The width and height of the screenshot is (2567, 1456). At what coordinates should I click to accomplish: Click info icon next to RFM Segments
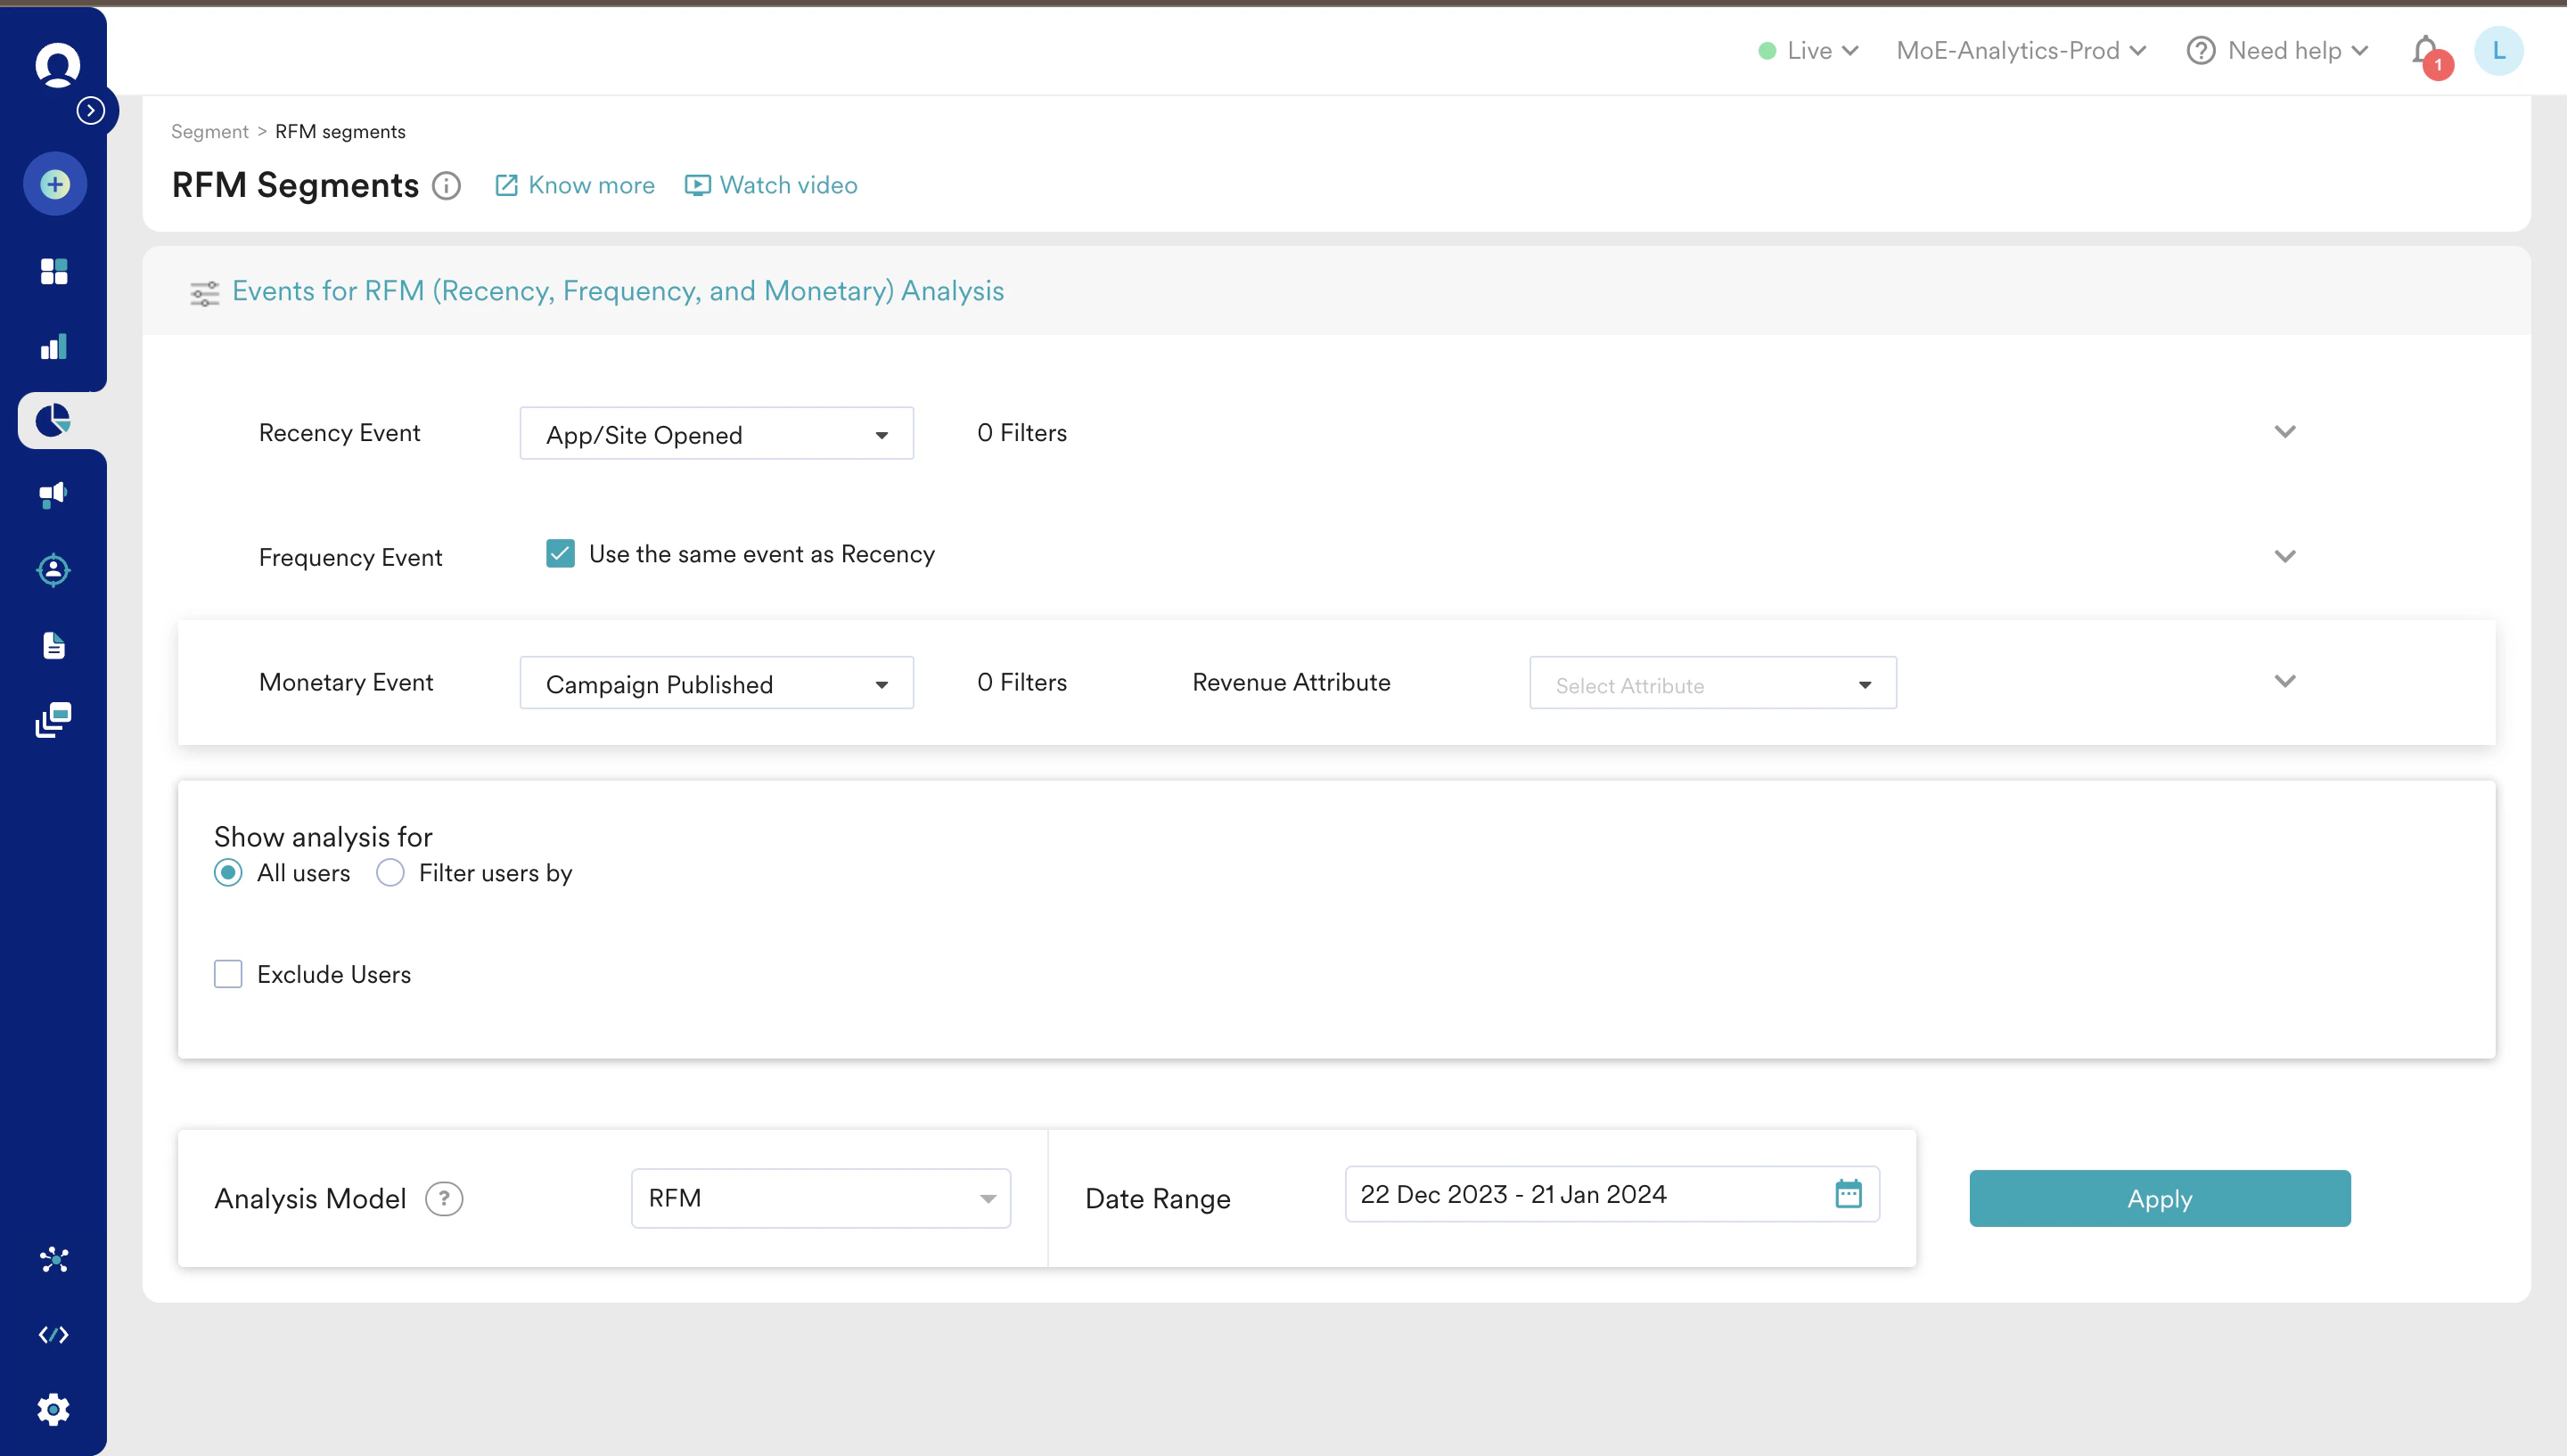(x=446, y=186)
